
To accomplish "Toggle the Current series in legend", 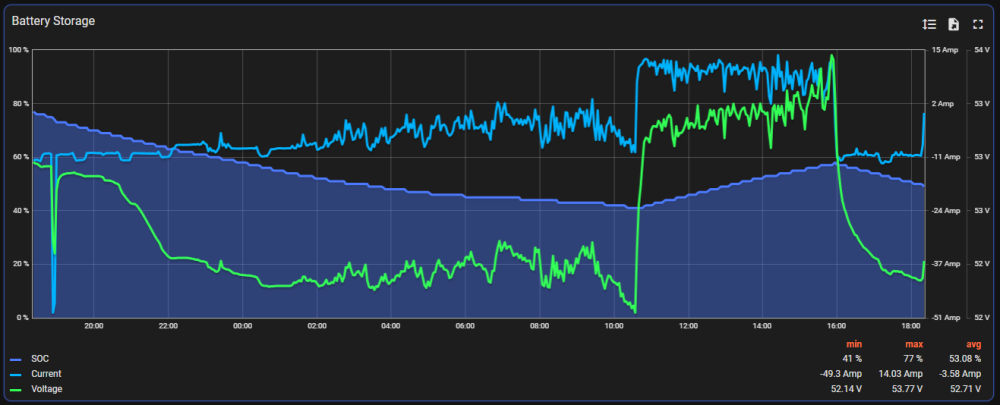I will pos(47,374).
